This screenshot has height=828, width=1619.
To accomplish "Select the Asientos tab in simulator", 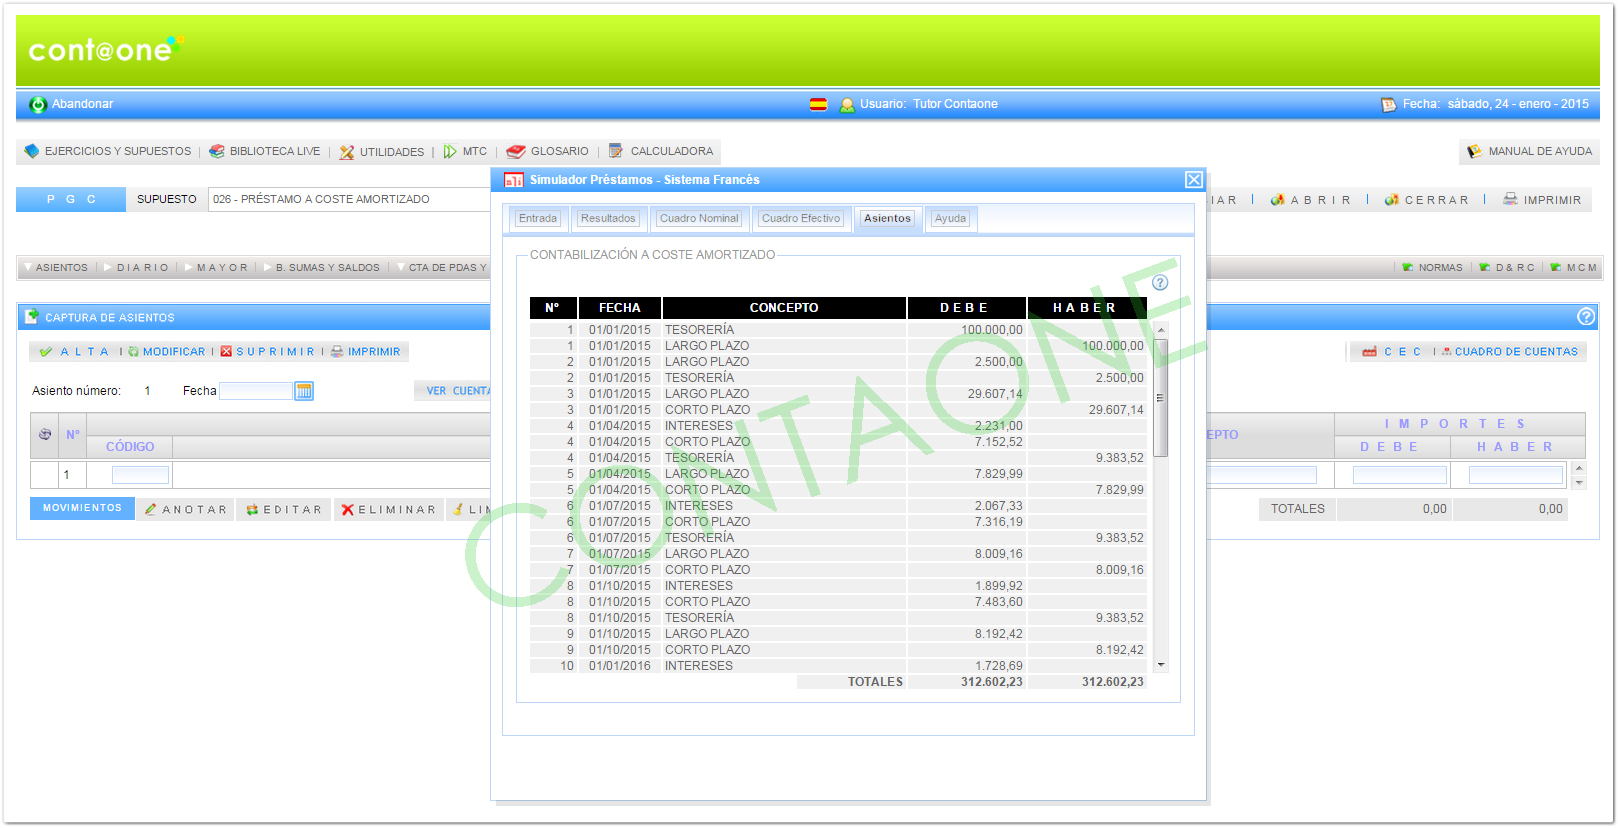I will click(887, 218).
